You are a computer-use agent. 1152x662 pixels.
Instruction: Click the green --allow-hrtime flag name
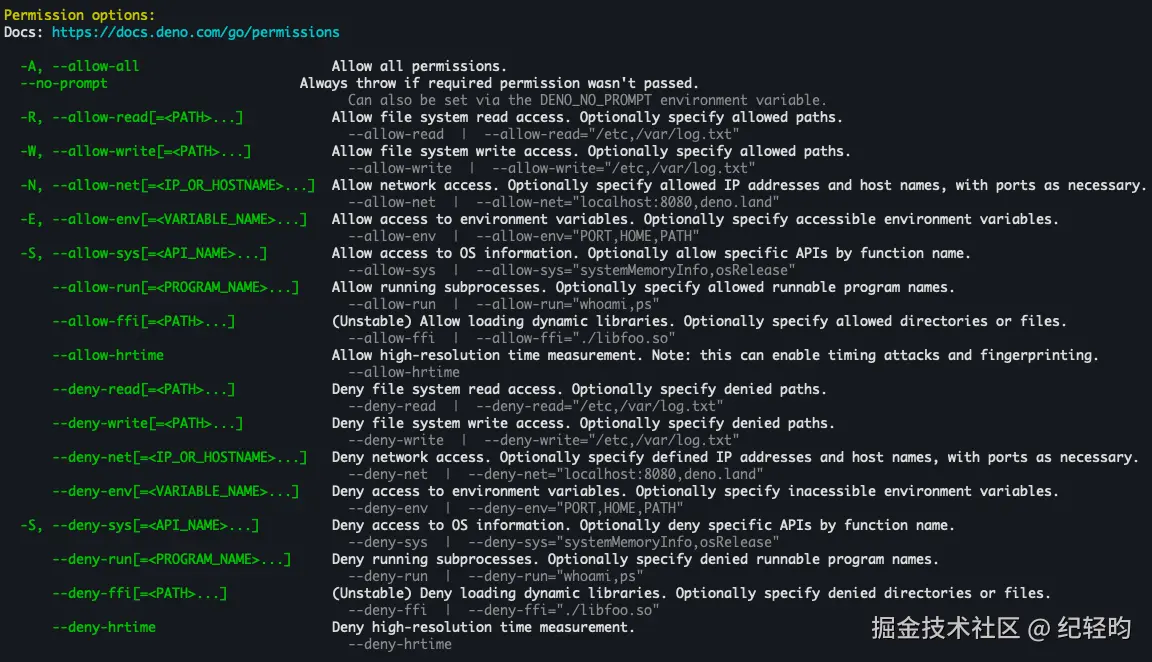point(108,355)
